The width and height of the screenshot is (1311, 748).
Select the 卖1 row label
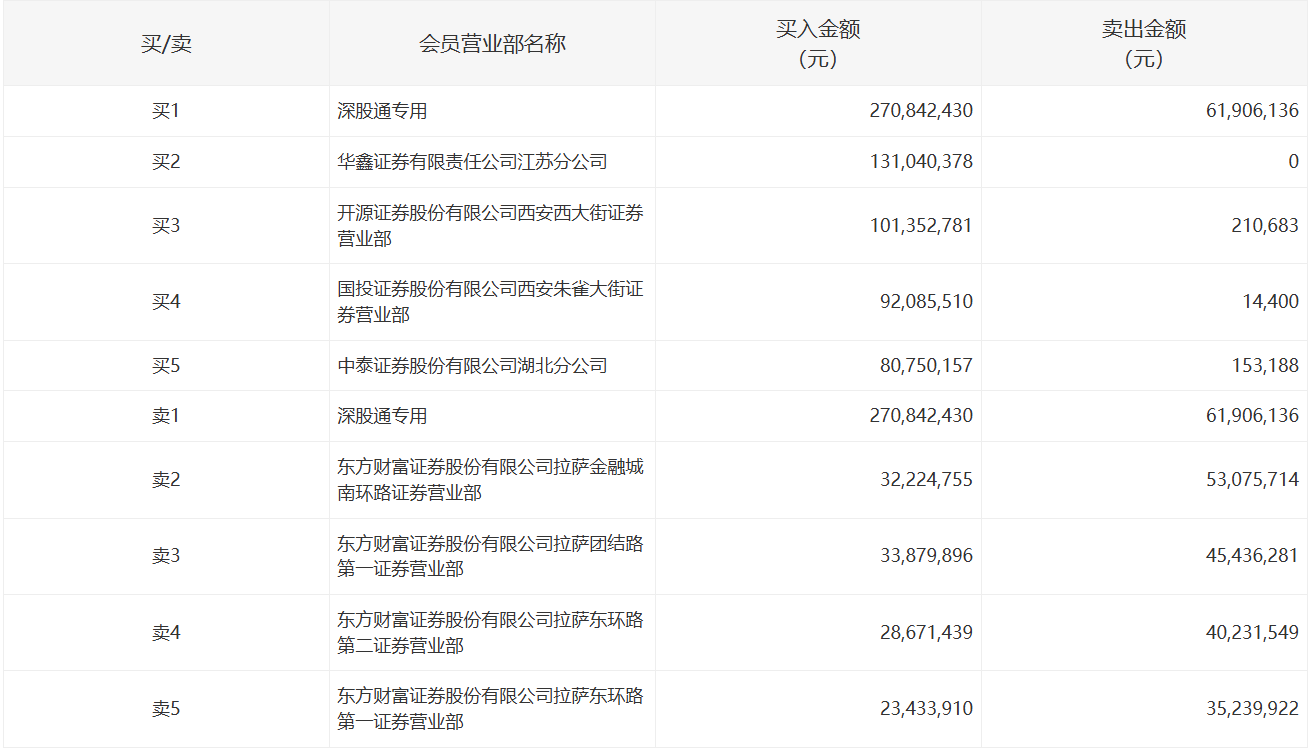[x=166, y=416]
